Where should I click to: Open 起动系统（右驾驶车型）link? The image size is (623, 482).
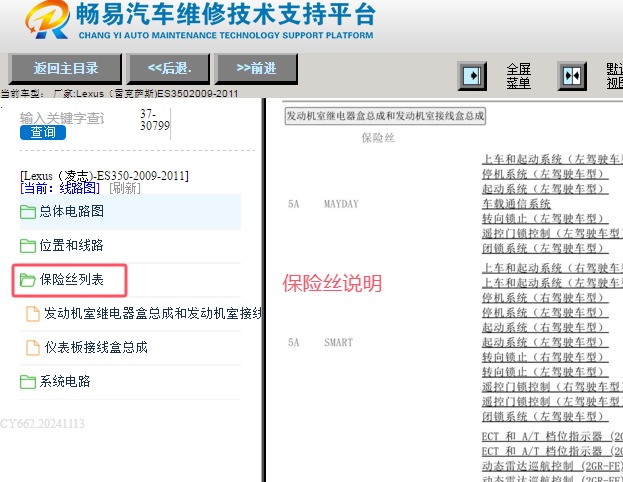coord(545,327)
